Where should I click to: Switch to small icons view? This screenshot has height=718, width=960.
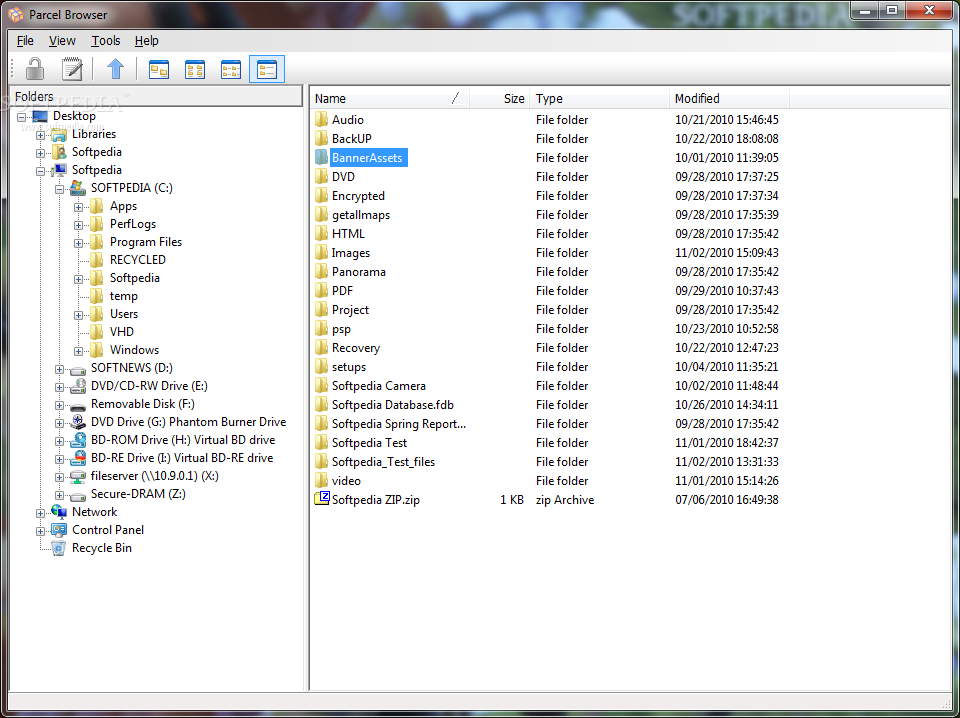click(195, 69)
